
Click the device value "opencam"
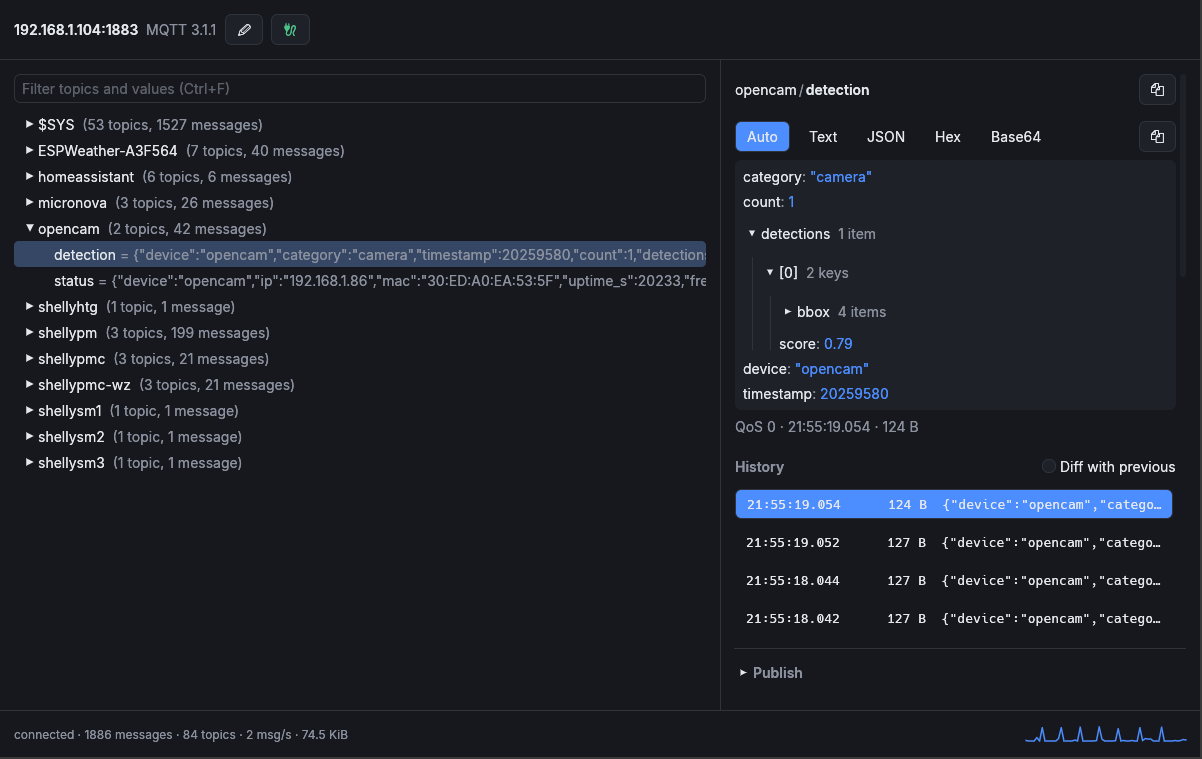pos(831,369)
